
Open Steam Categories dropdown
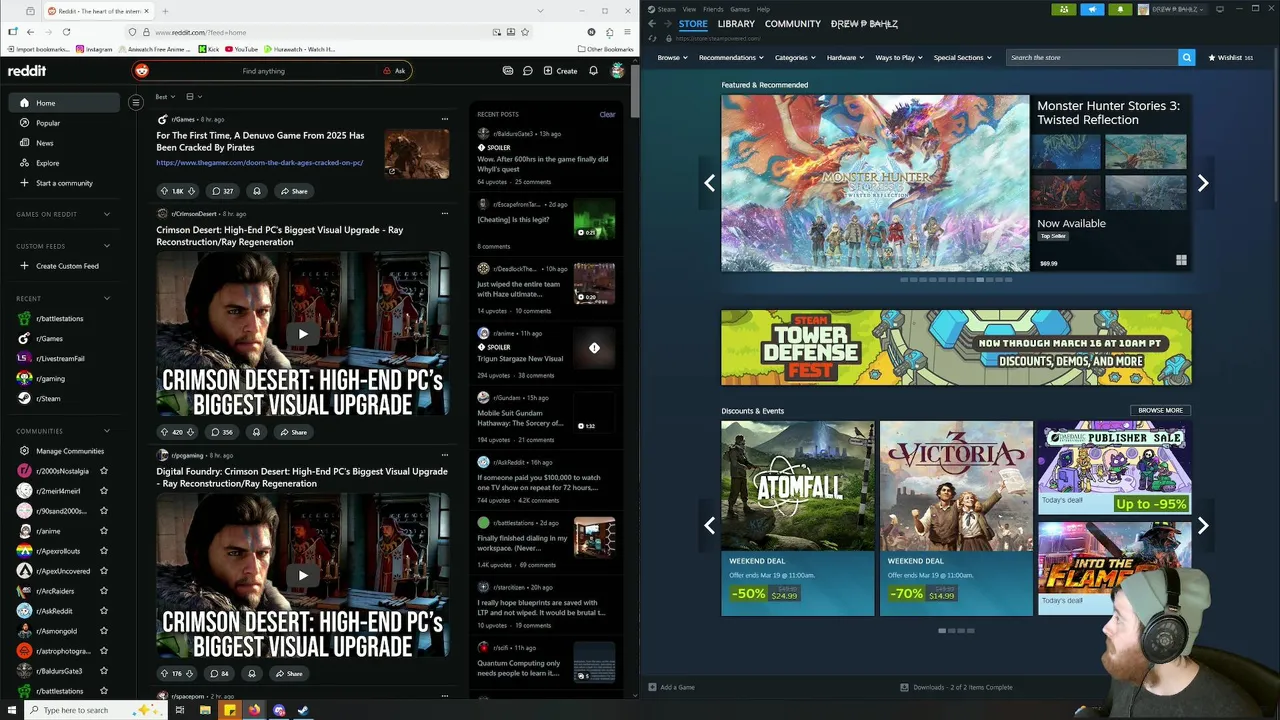coord(794,57)
